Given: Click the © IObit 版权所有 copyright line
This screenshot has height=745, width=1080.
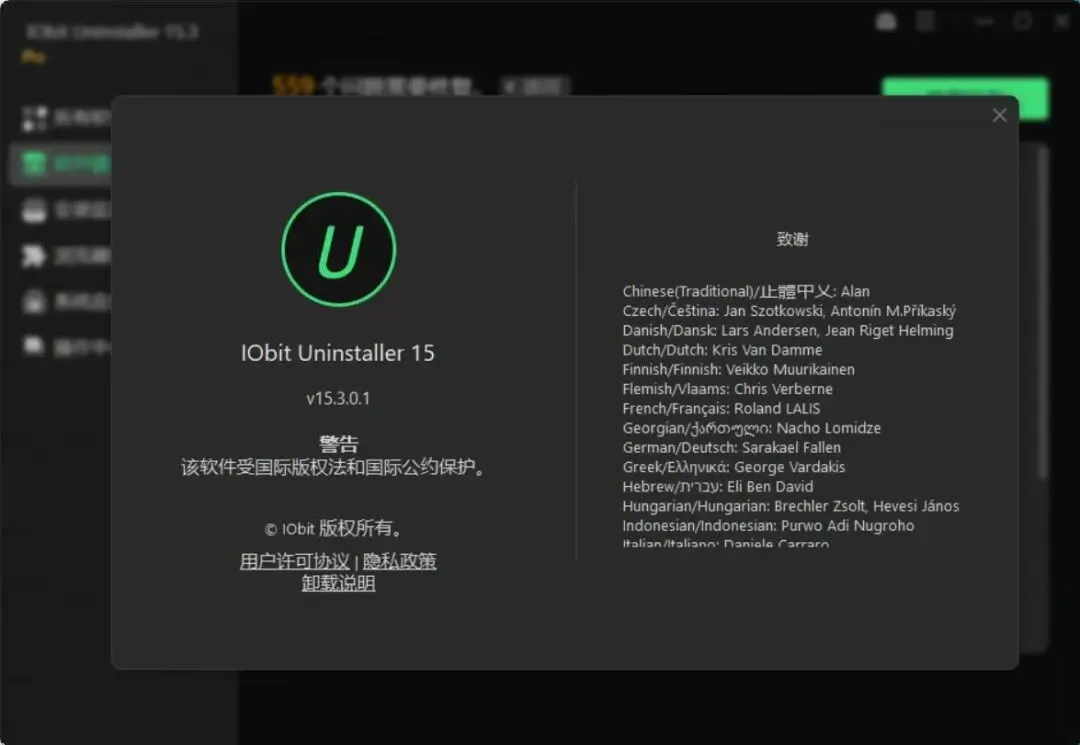Looking at the screenshot, I should coord(333,528).
